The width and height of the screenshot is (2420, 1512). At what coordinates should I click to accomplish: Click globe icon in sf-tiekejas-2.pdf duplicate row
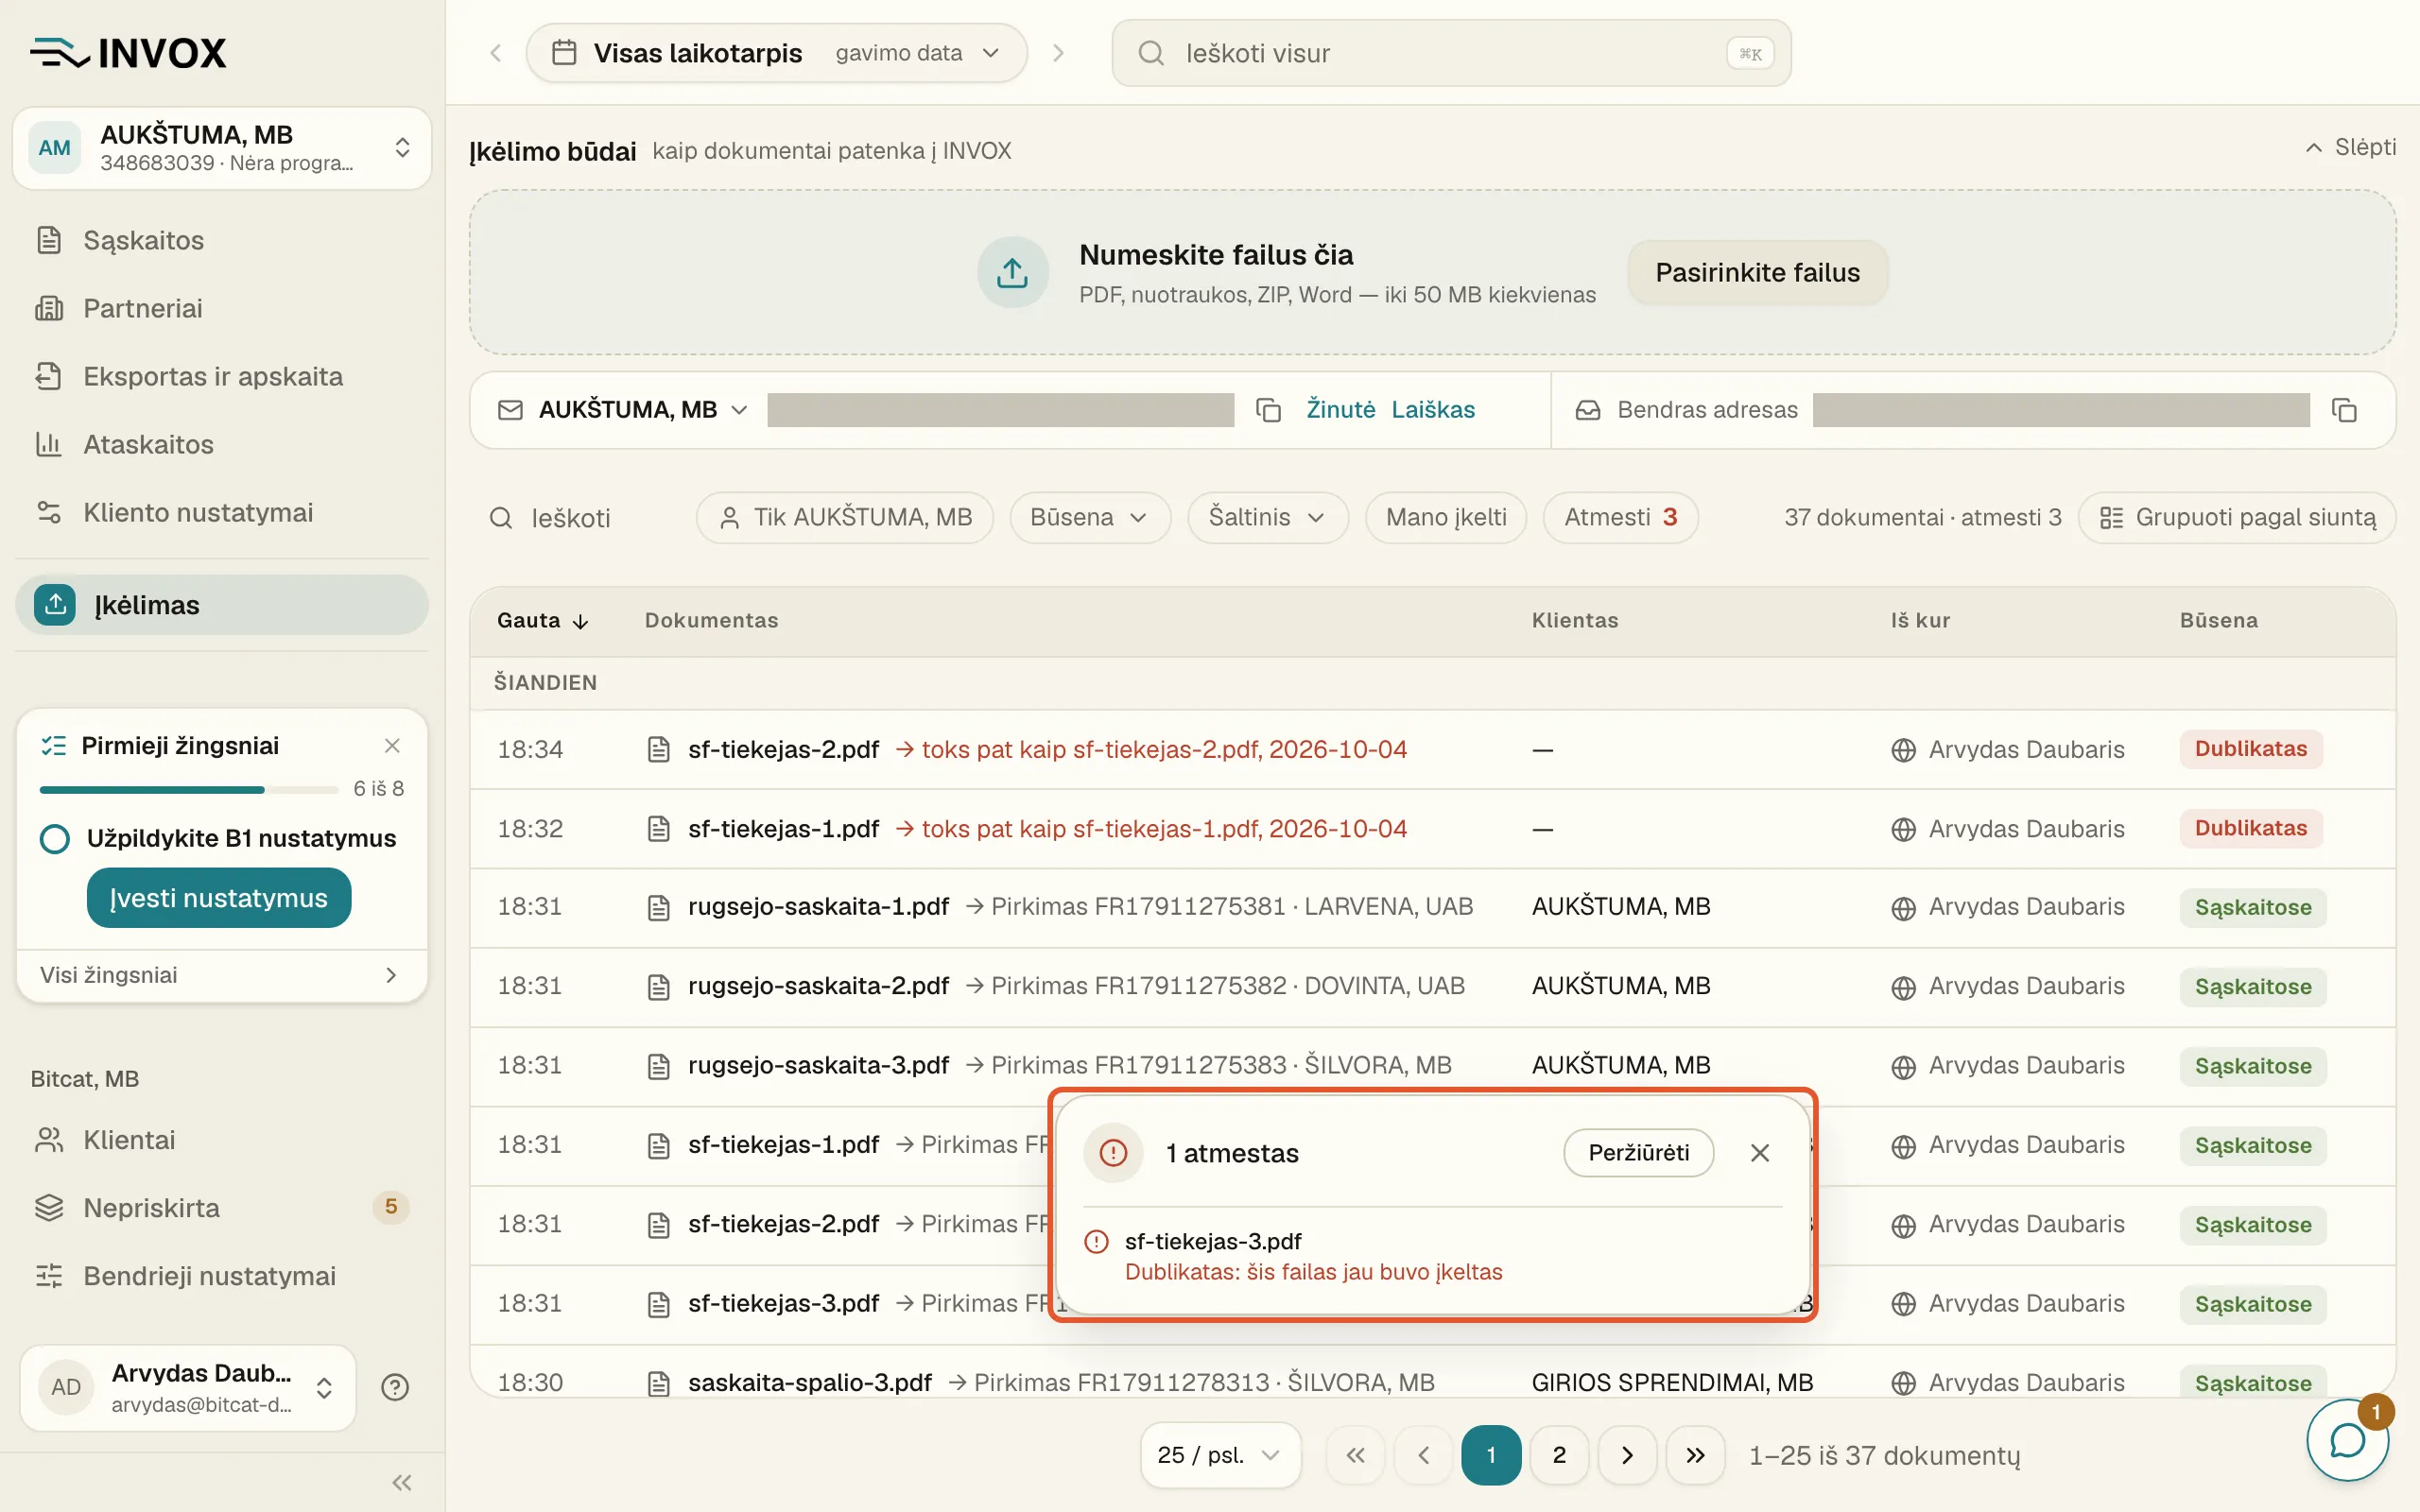pyautogui.click(x=1903, y=750)
